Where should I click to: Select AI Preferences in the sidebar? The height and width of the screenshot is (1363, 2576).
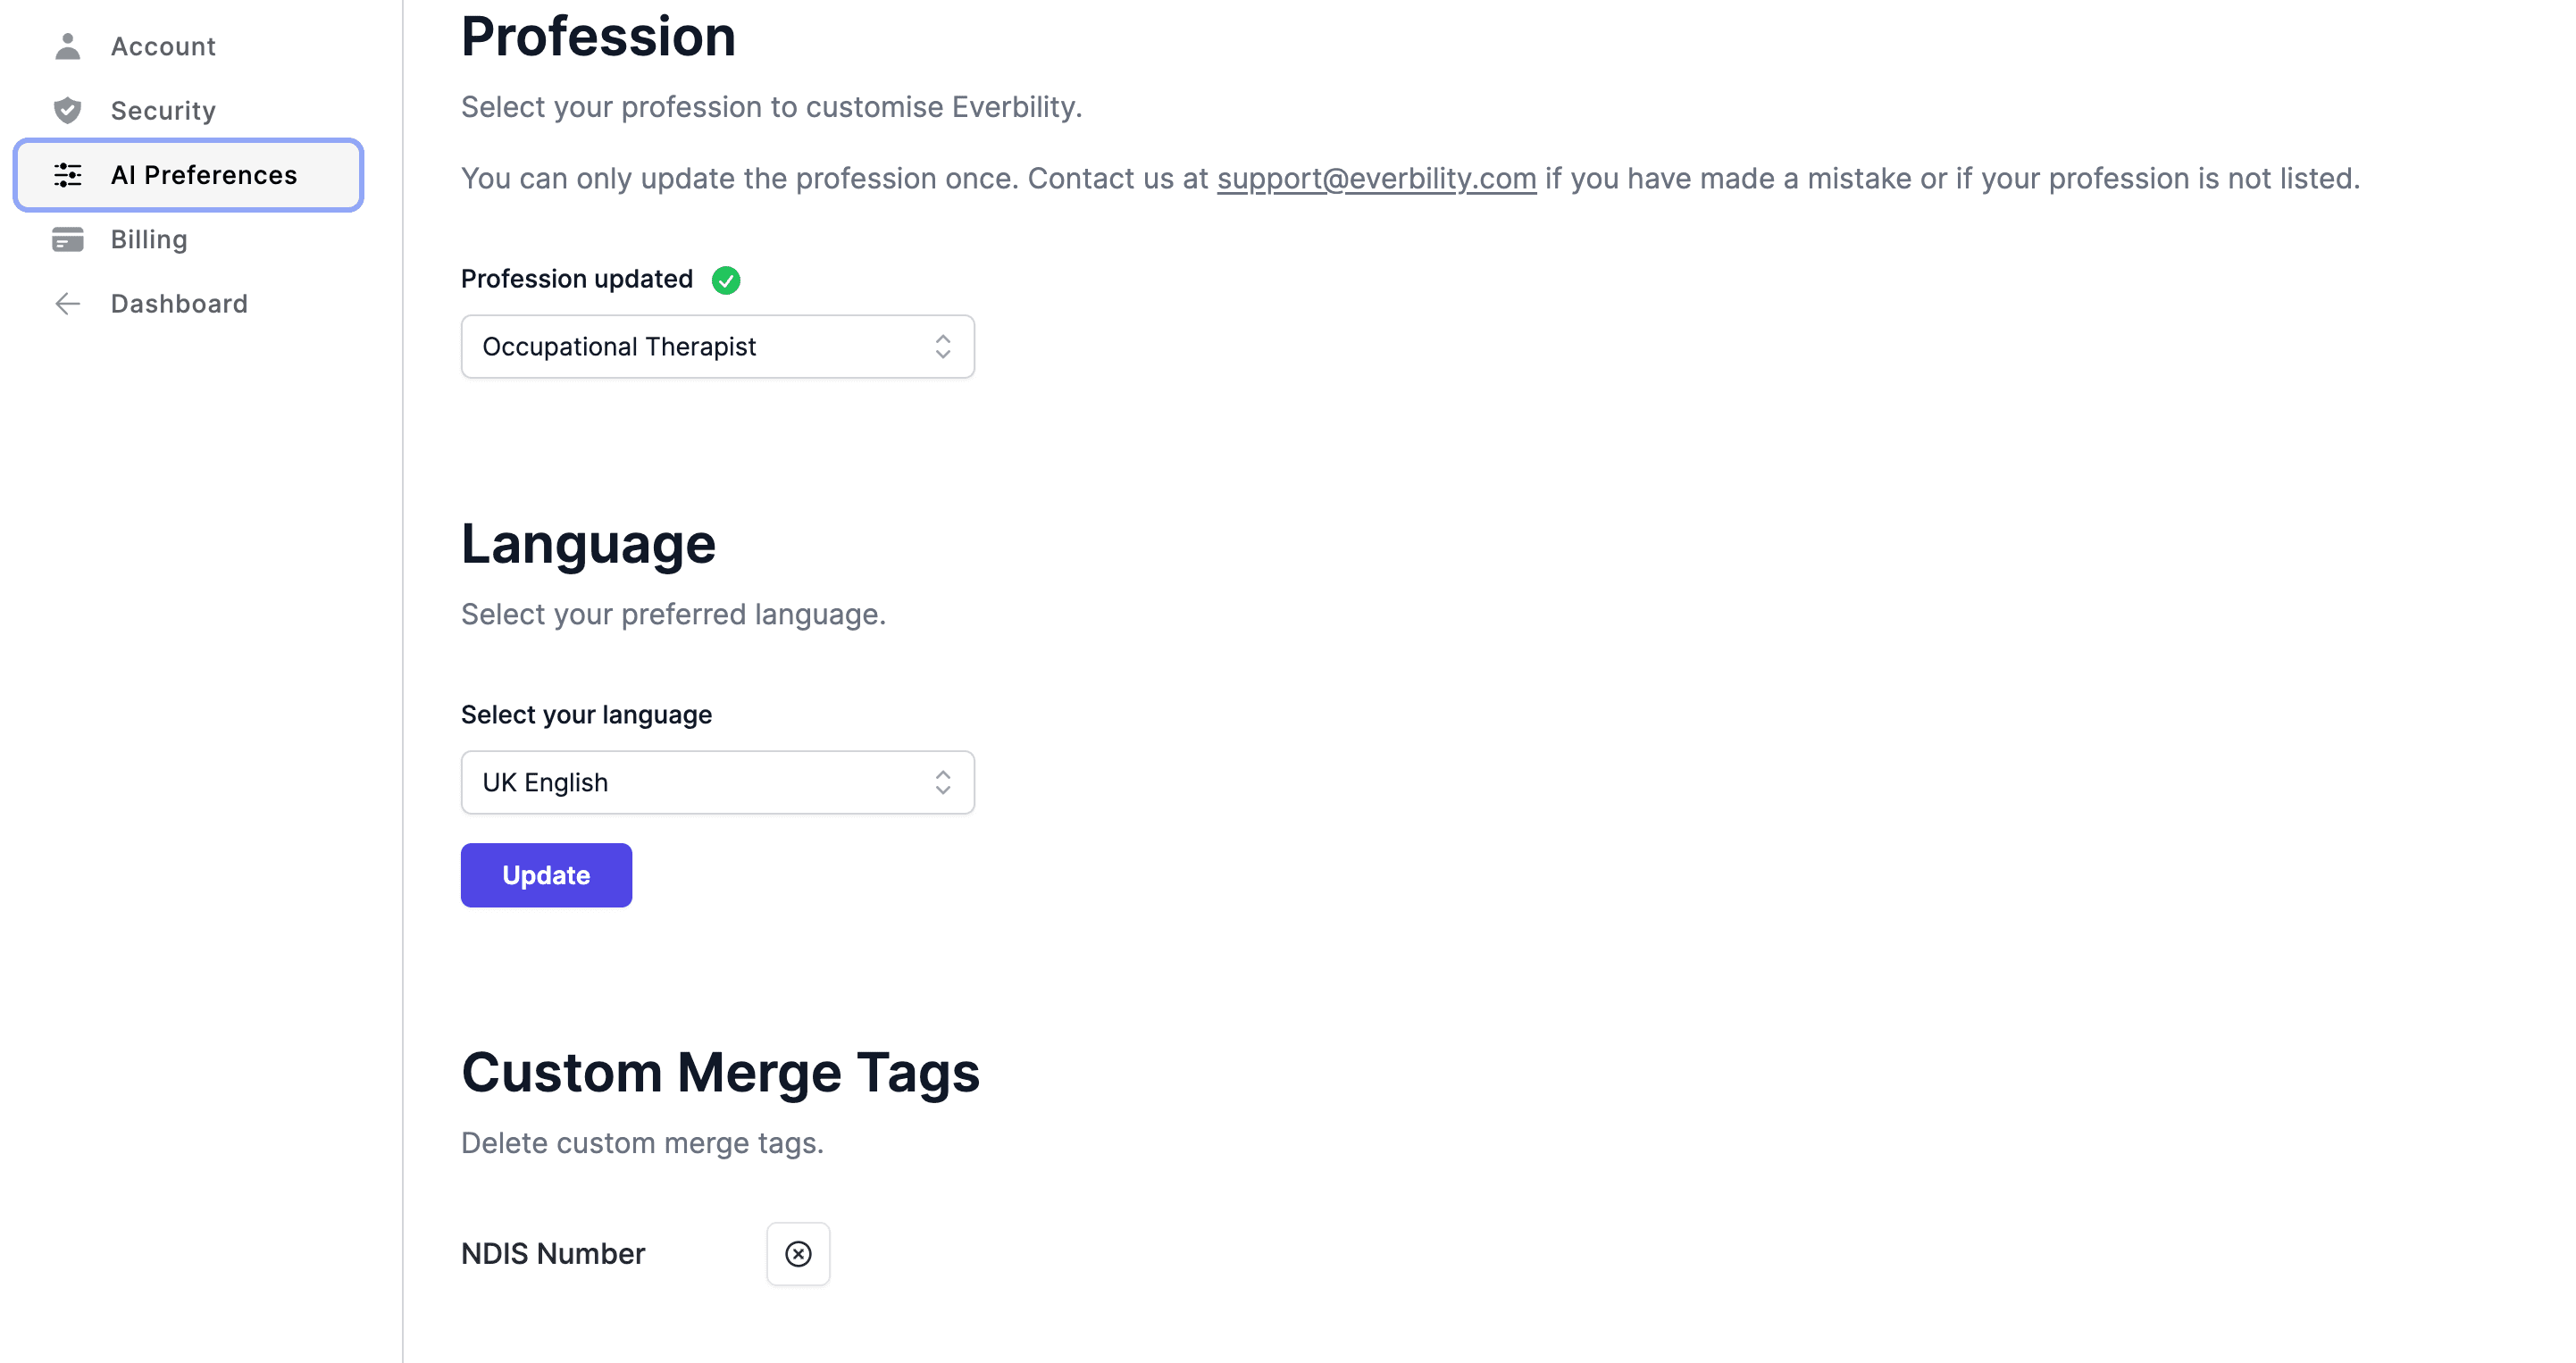tap(204, 175)
